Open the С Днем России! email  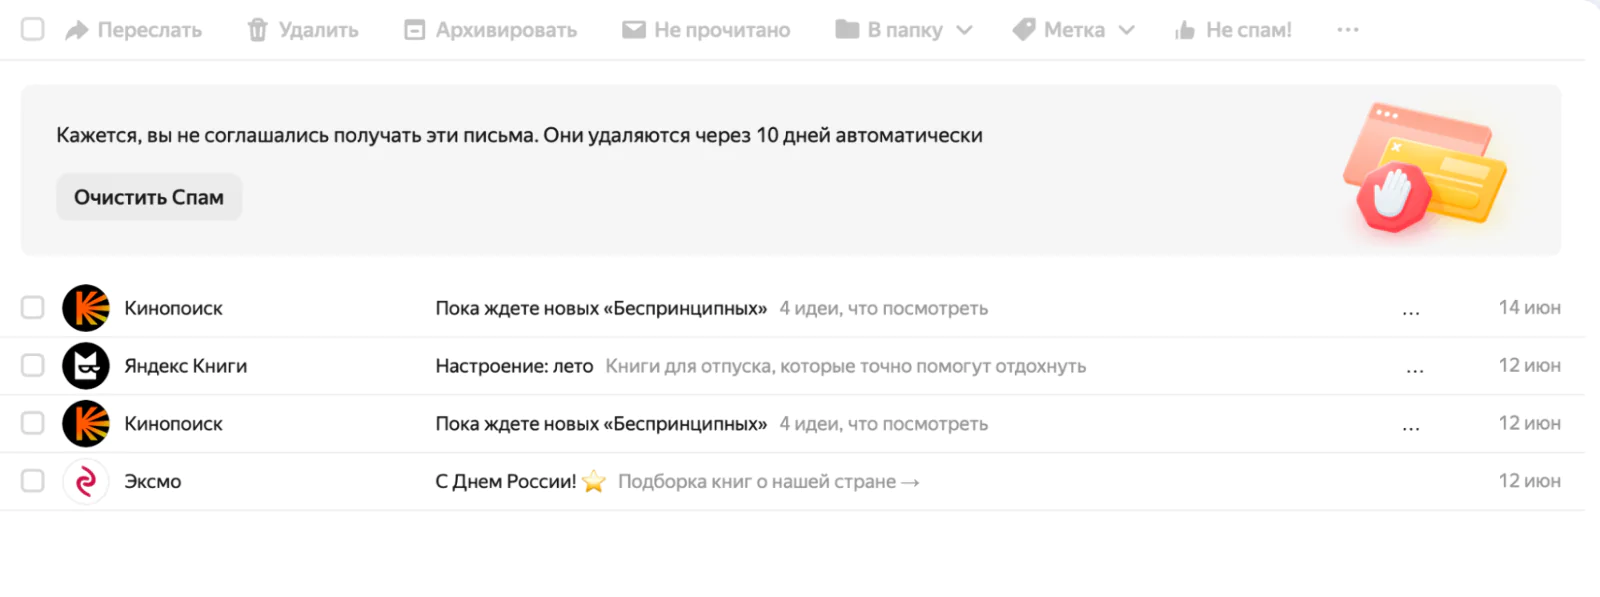point(506,481)
